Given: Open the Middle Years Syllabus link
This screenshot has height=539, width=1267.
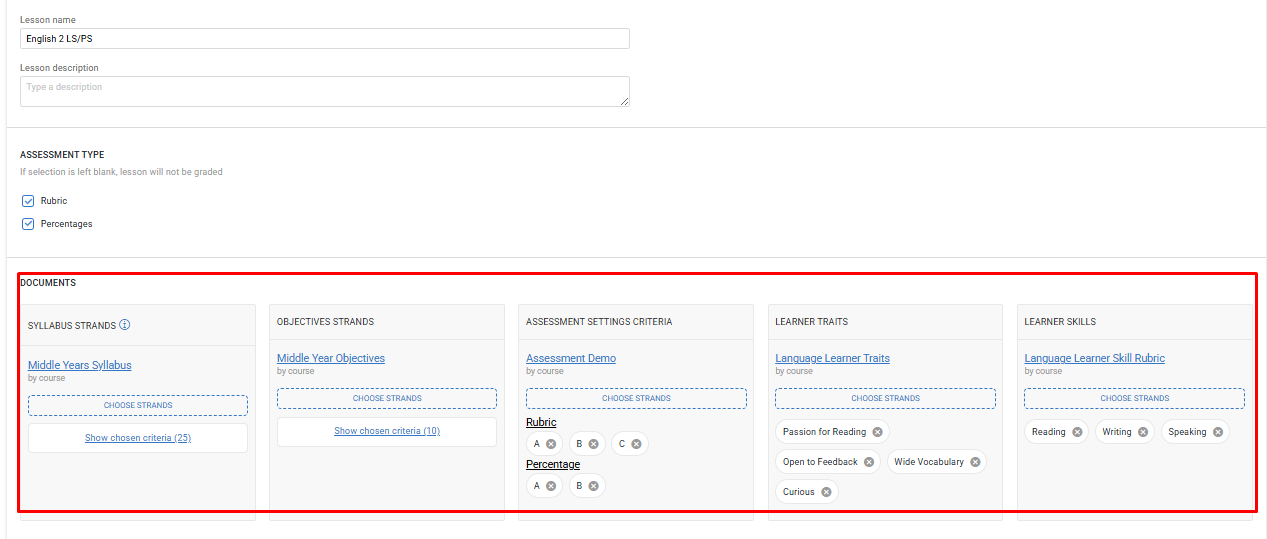Looking at the screenshot, I should [x=80, y=365].
